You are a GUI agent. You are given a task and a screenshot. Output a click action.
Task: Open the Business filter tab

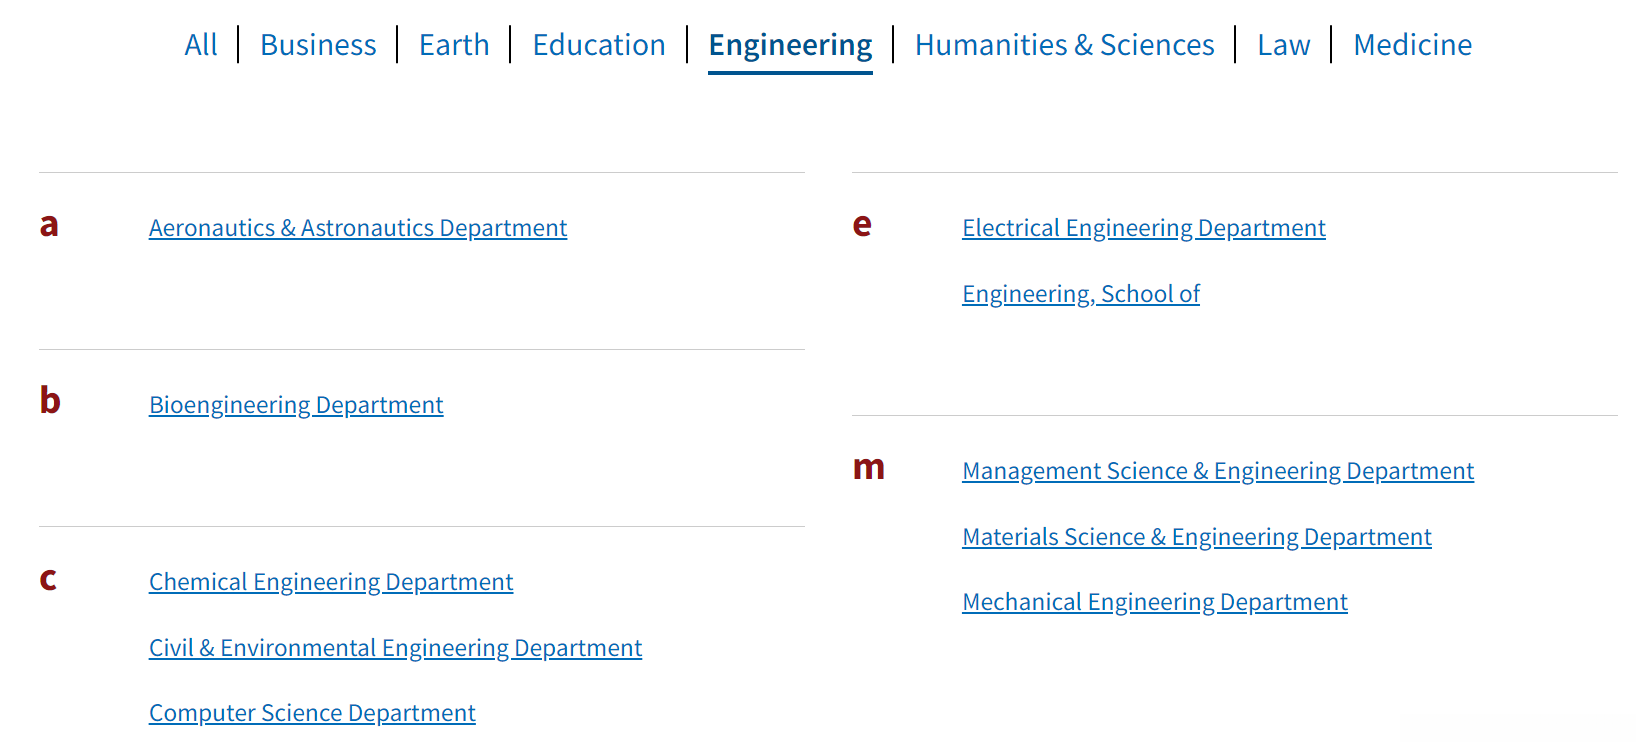tap(318, 45)
